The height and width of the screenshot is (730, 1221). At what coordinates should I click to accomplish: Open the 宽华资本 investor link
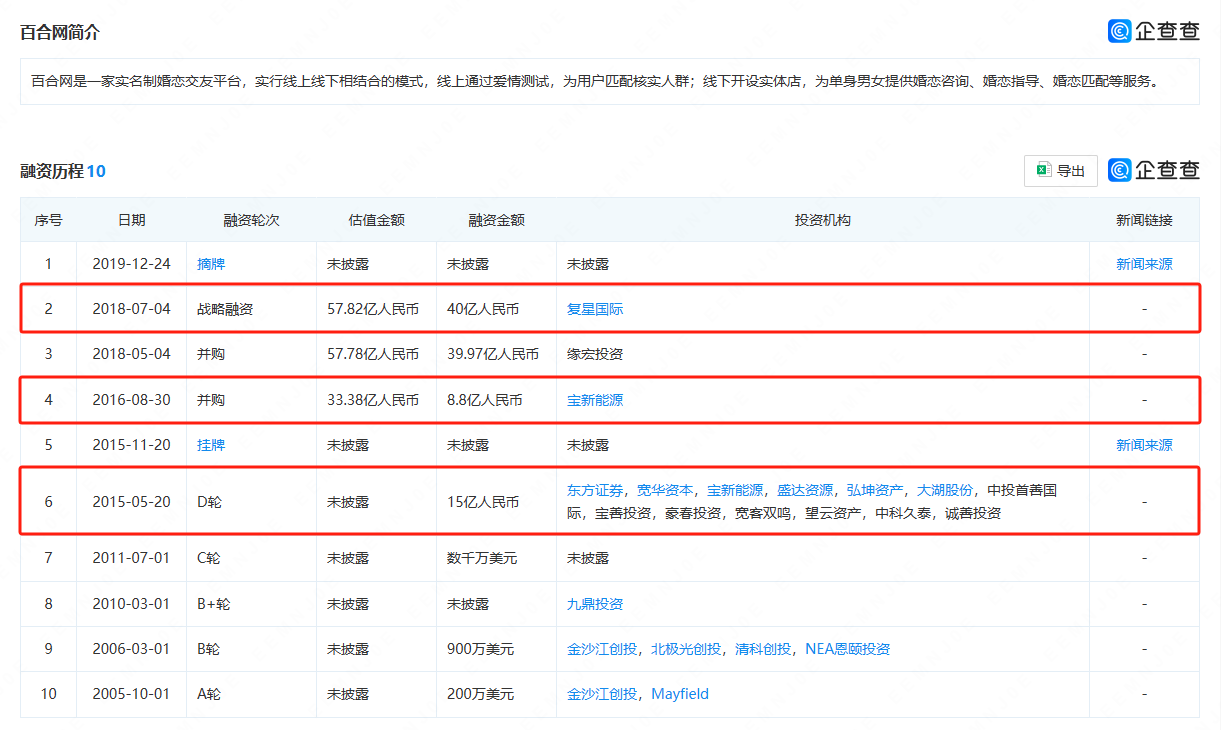point(665,490)
